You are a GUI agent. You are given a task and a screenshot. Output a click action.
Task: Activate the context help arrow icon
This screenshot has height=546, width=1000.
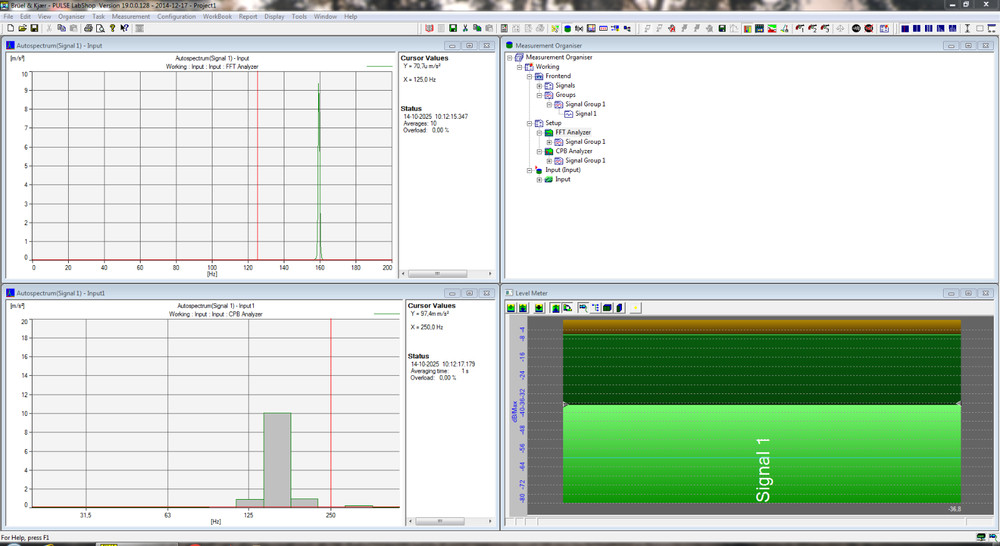124,28
